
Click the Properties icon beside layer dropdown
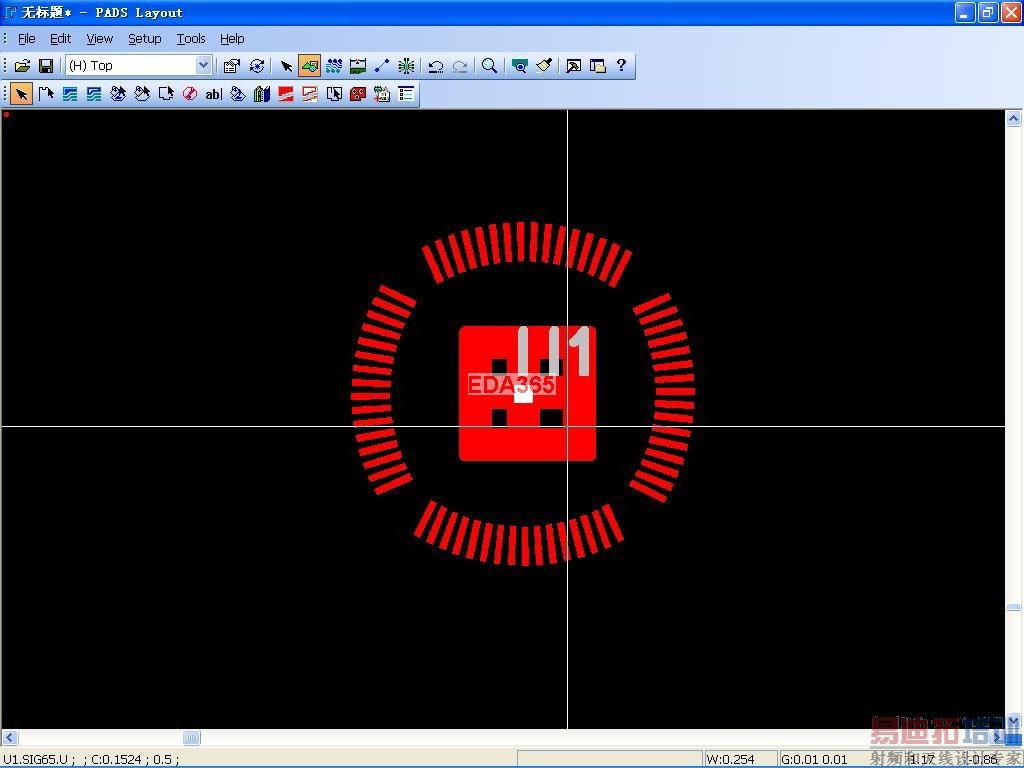[232, 66]
